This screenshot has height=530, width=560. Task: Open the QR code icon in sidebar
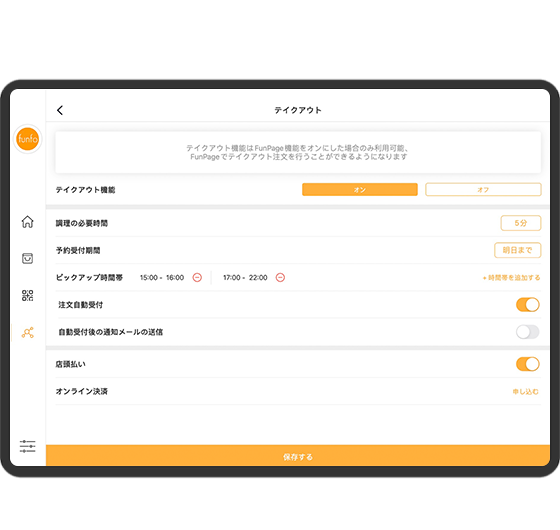tap(28, 295)
